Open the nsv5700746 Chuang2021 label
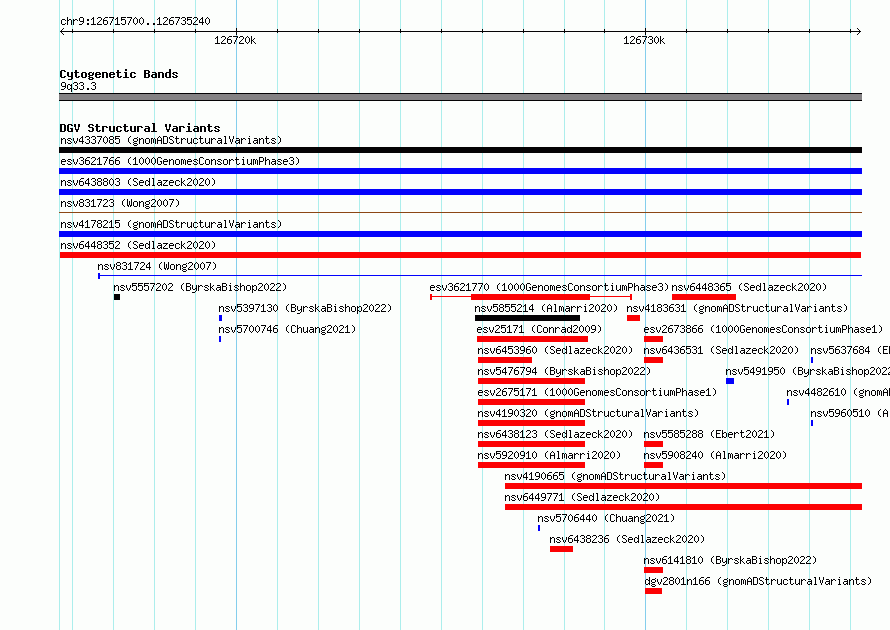 (287, 329)
